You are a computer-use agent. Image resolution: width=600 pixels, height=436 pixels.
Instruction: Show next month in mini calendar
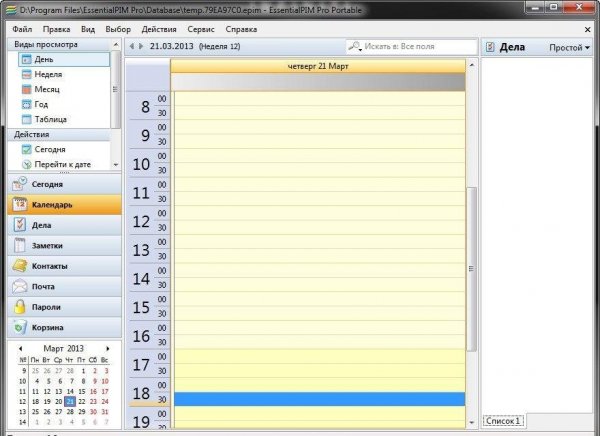point(108,348)
